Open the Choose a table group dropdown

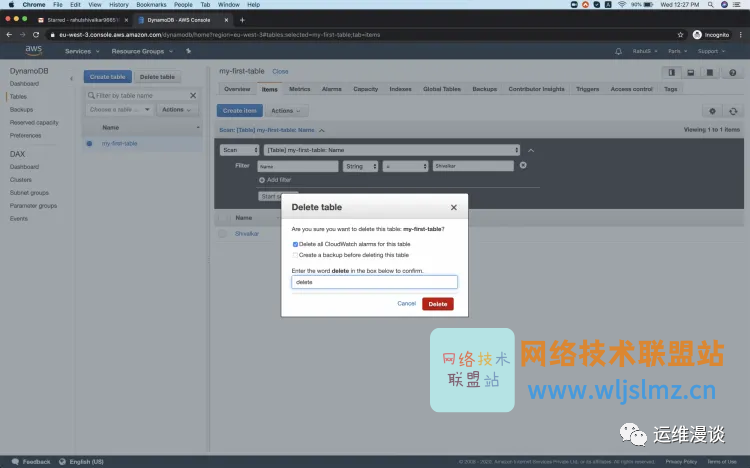tap(119, 110)
